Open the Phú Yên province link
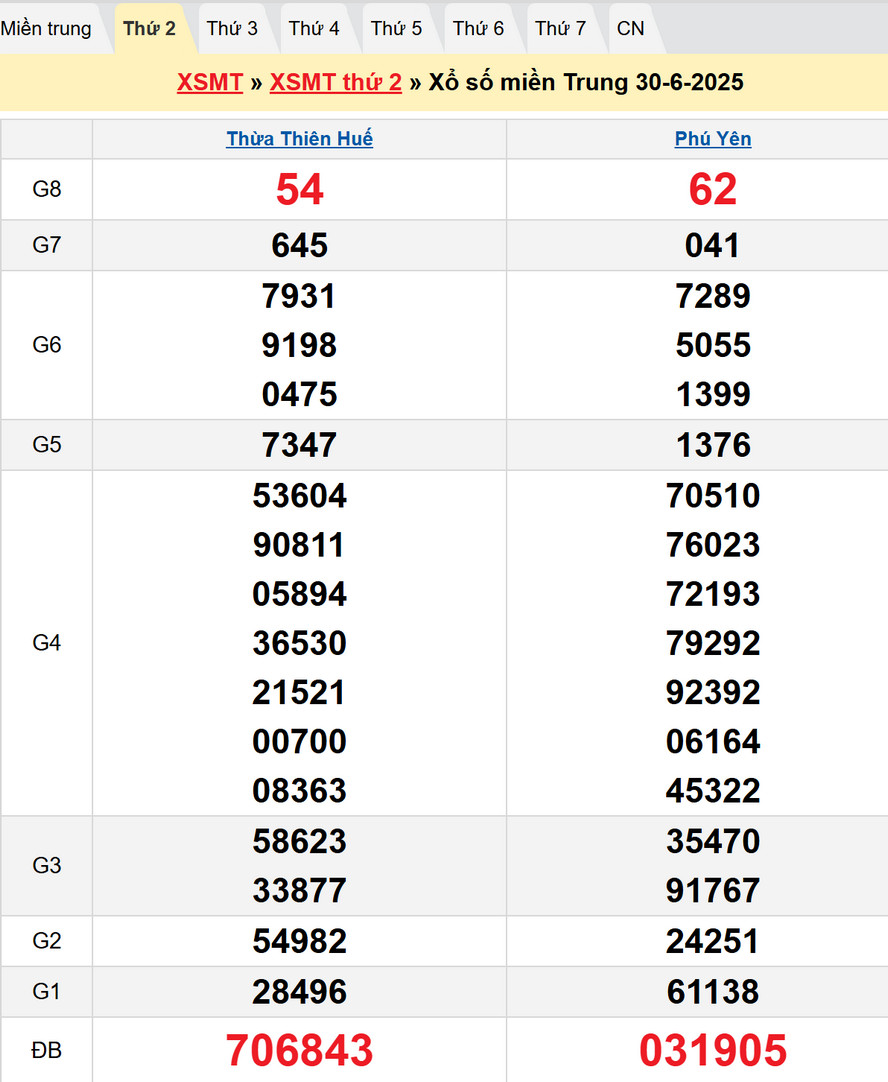This screenshot has height=1082, width=888. [713, 139]
